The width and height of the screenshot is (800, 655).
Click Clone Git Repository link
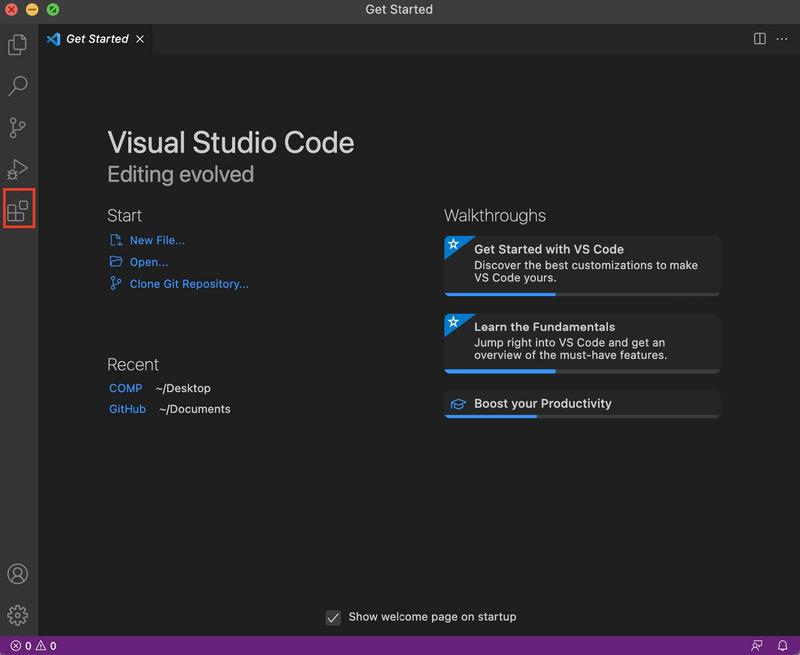188,284
